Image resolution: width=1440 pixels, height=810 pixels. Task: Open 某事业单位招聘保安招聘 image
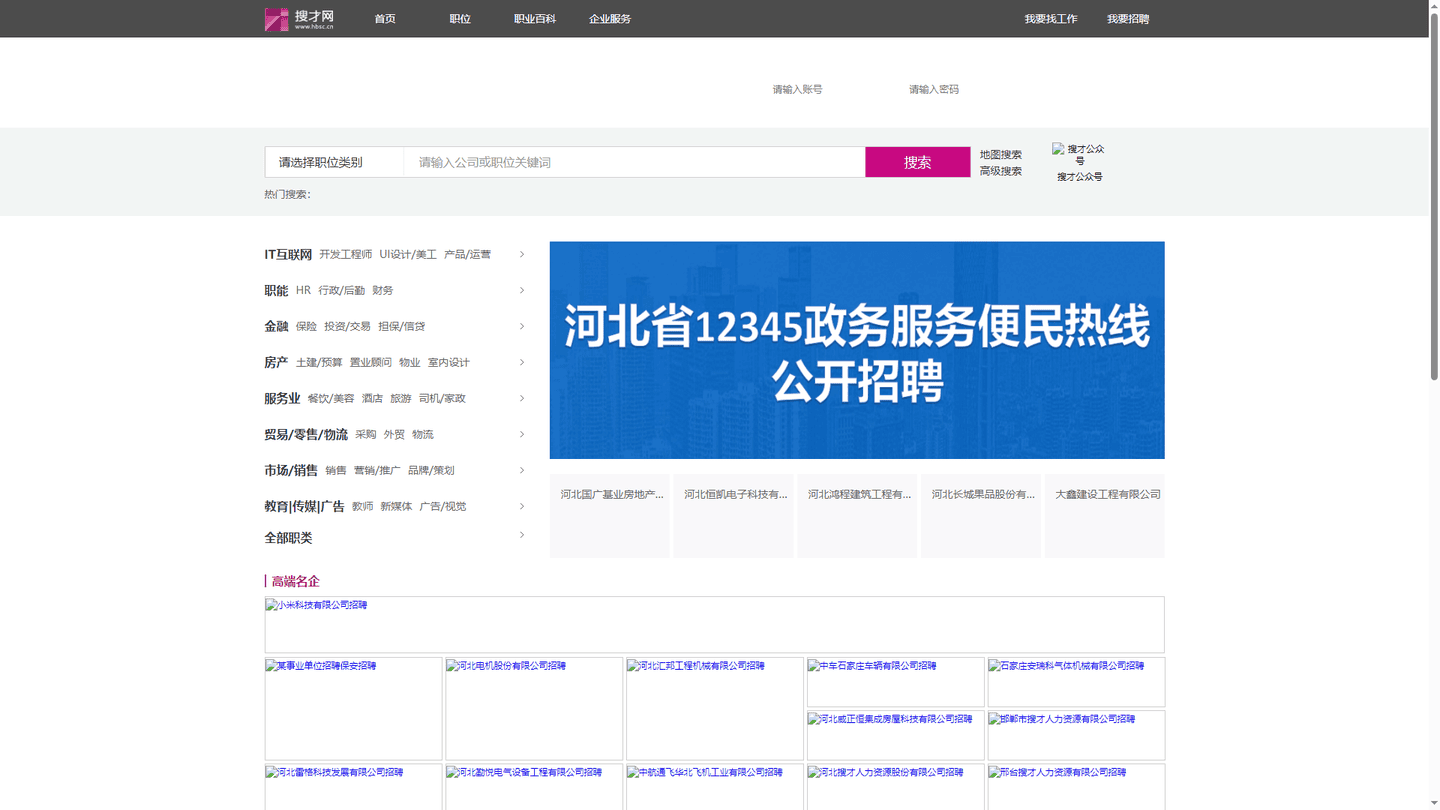coord(353,709)
